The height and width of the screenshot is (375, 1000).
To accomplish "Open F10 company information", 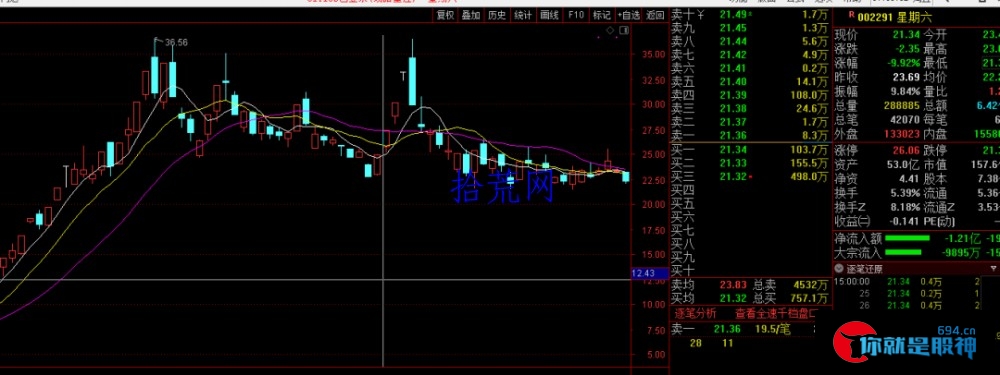I will point(576,15).
